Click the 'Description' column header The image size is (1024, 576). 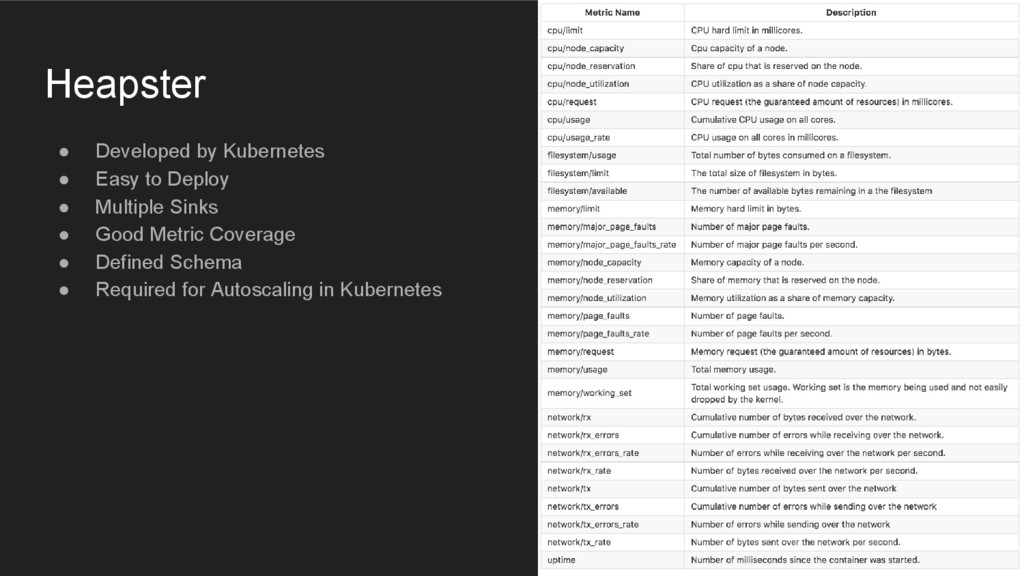[850, 12]
